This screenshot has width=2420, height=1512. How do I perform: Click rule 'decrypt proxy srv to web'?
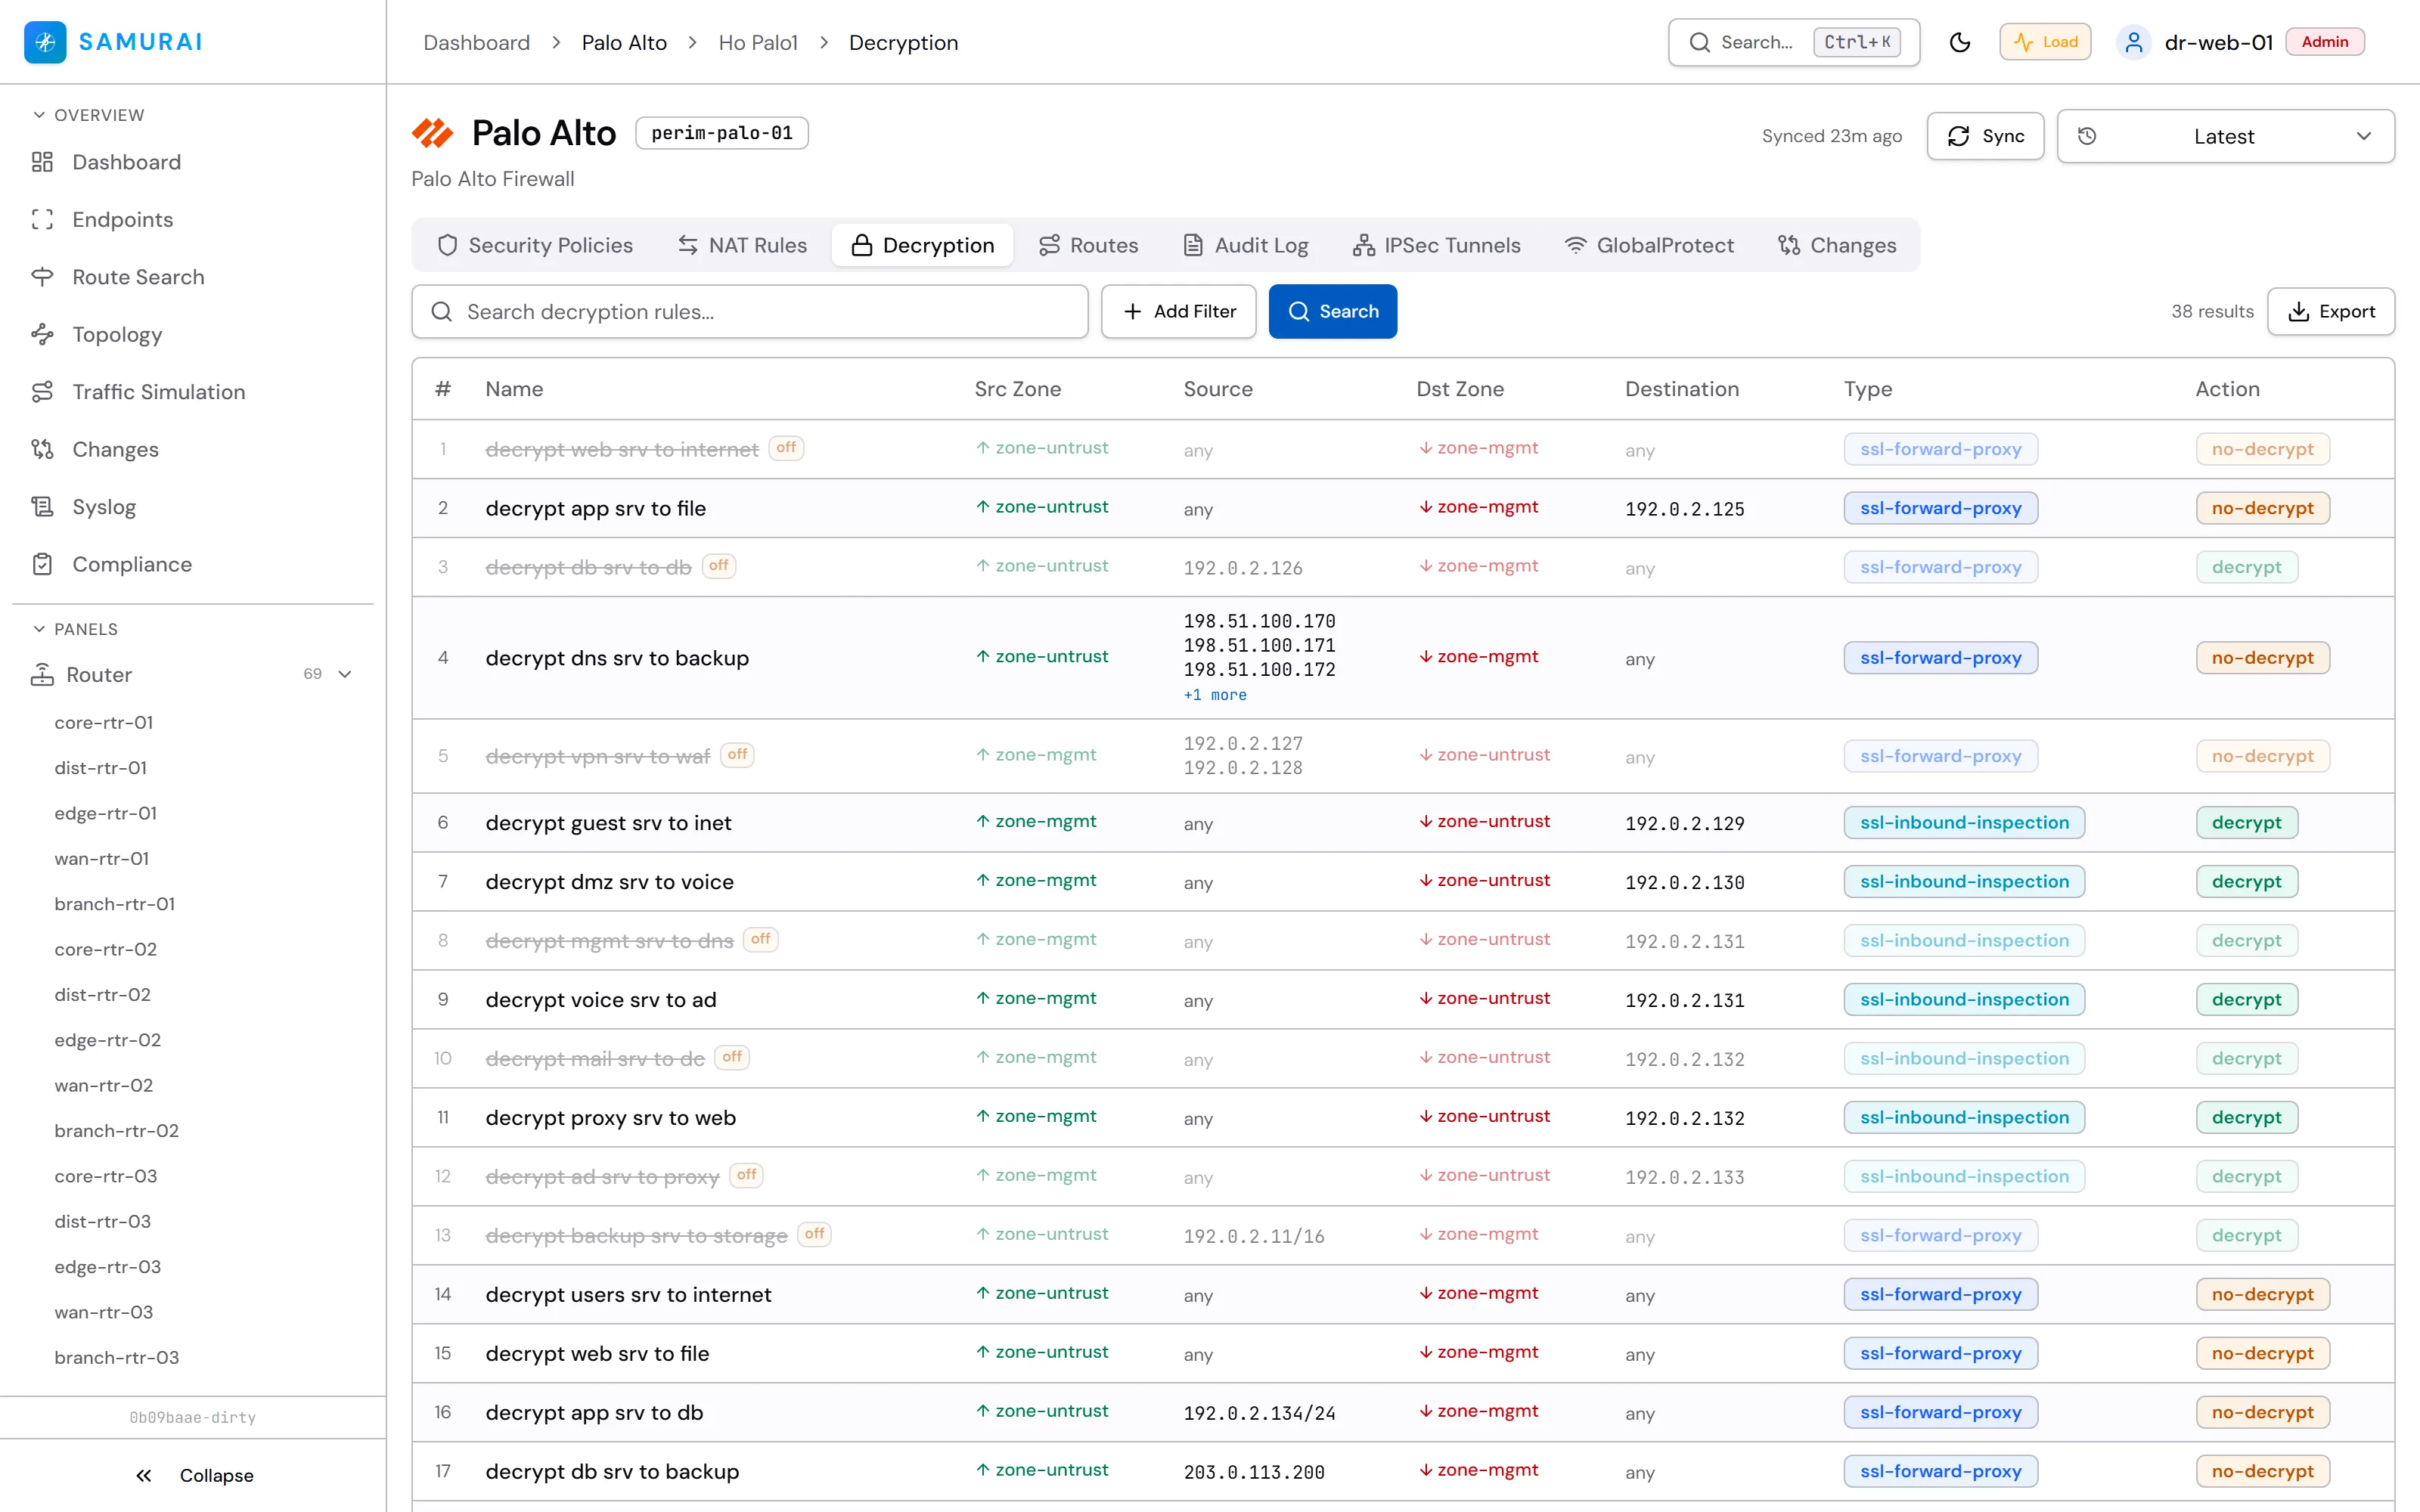611,1118
